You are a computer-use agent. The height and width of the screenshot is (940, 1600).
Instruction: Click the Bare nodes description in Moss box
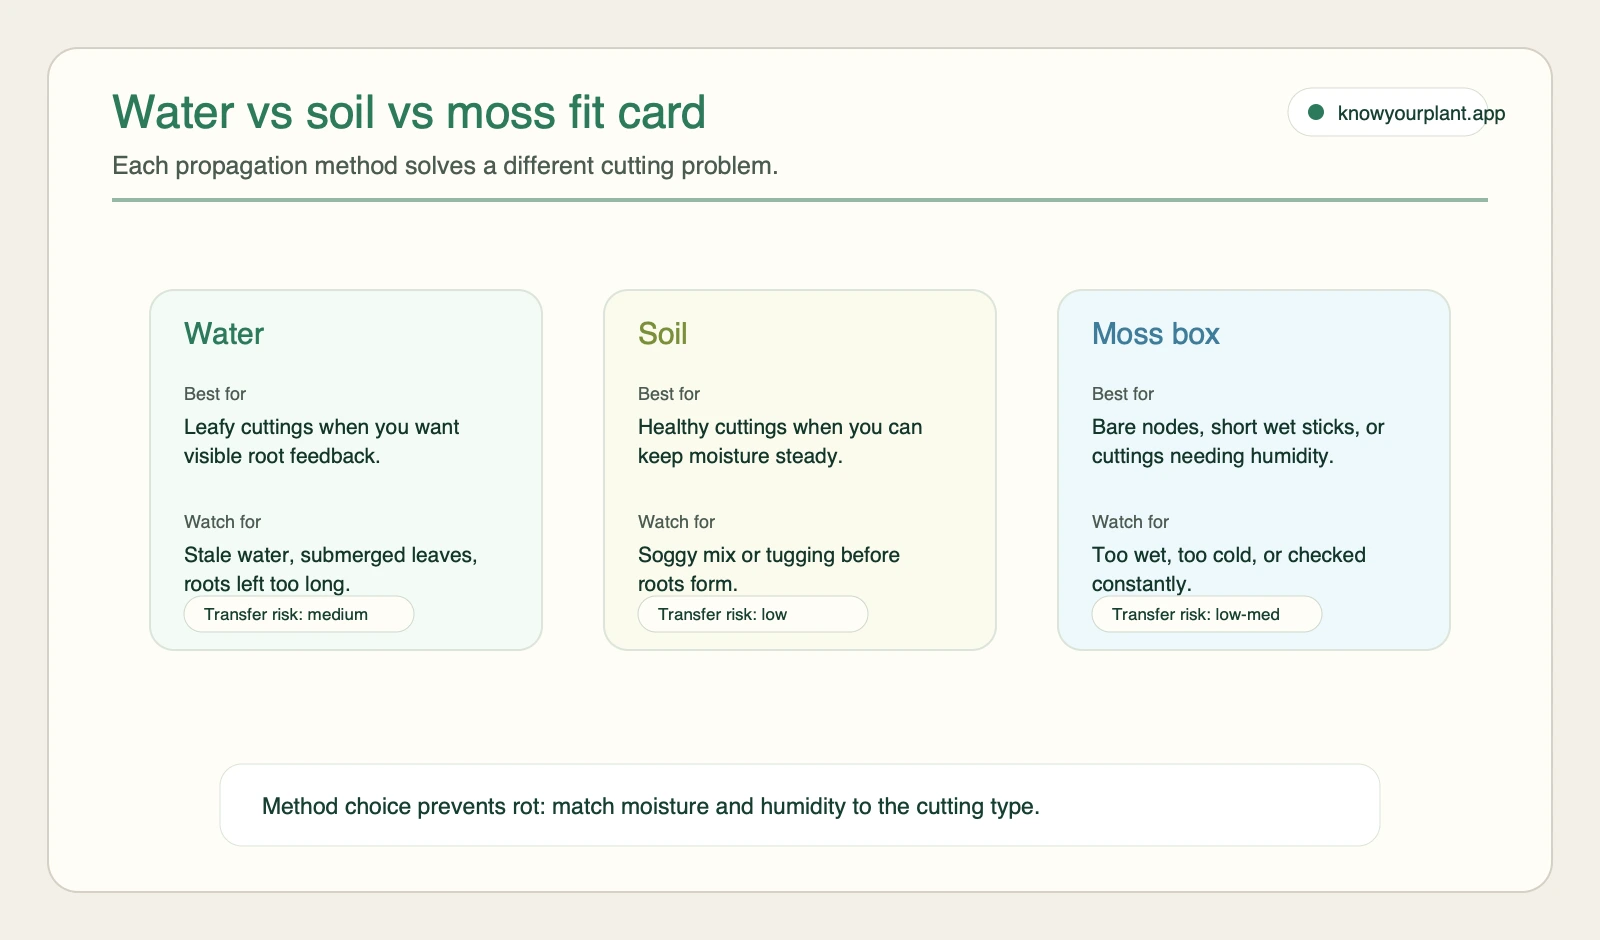click(x=1238, y=441)
